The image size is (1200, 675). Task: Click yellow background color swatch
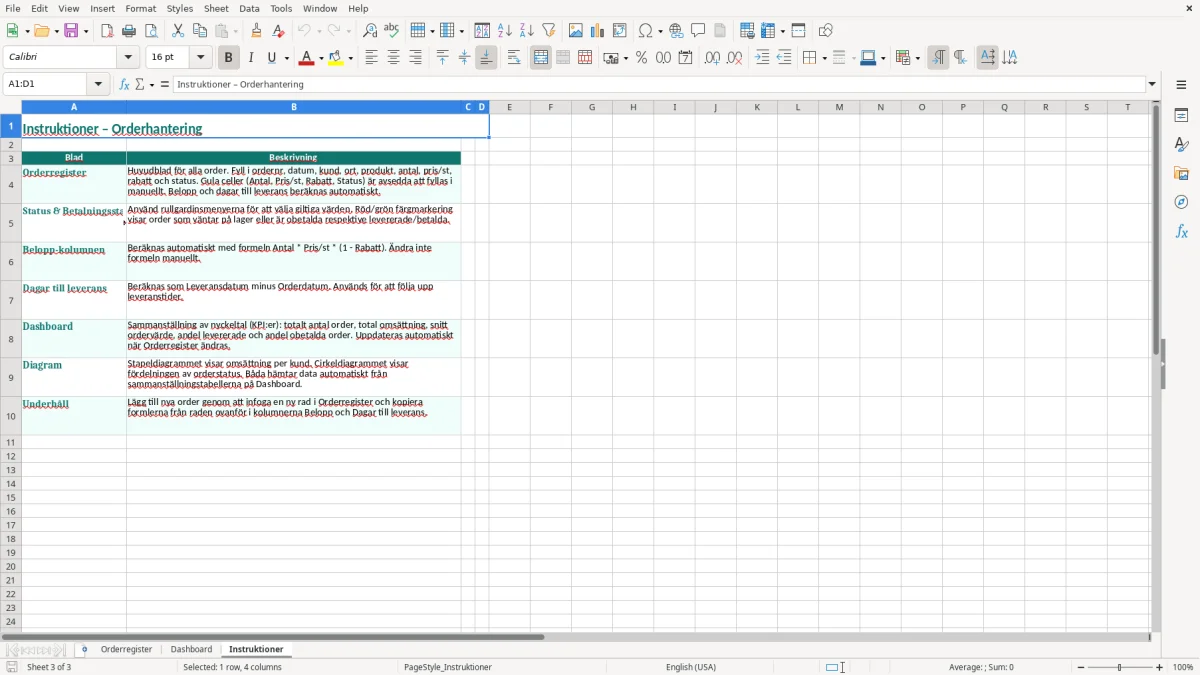click(x=336, y=58)
